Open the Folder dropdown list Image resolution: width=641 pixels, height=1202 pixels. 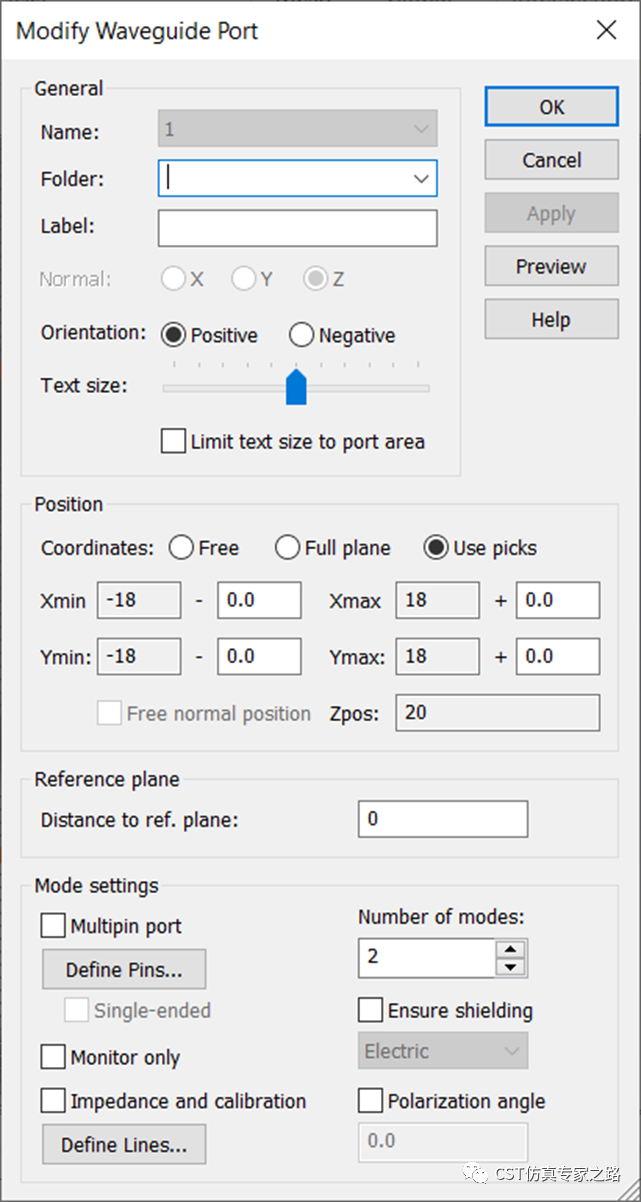pyautogui.click(x=421, y=179)
